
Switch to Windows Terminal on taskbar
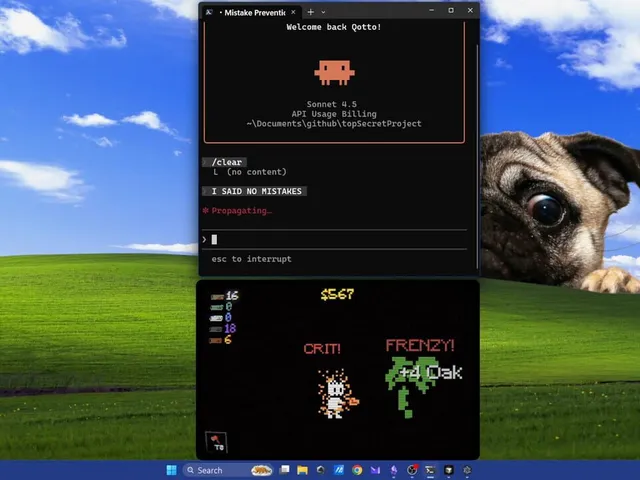point(430,470)
